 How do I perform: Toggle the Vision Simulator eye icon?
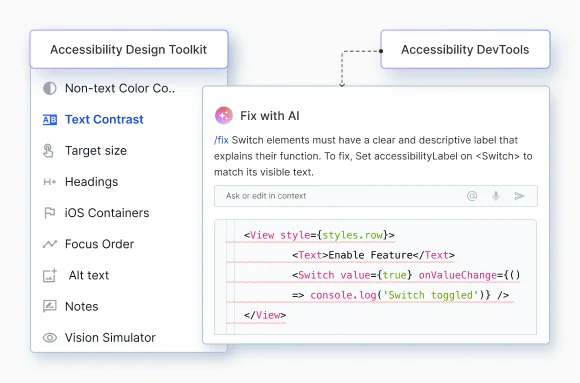(x=50, y=337)
